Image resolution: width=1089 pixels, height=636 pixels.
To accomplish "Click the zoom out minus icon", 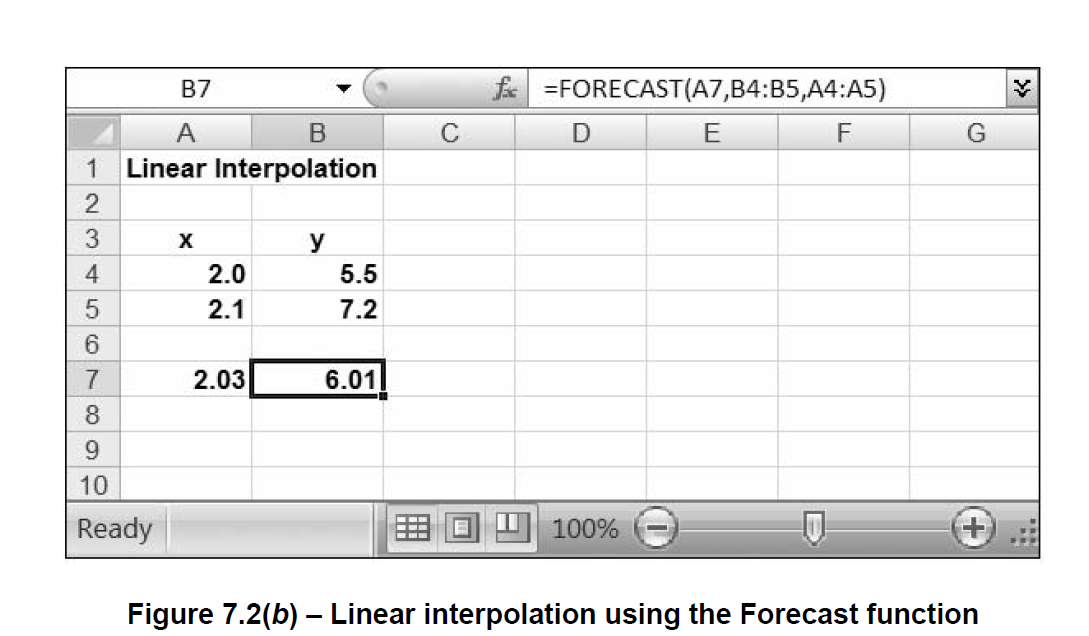I will (658, 528).
